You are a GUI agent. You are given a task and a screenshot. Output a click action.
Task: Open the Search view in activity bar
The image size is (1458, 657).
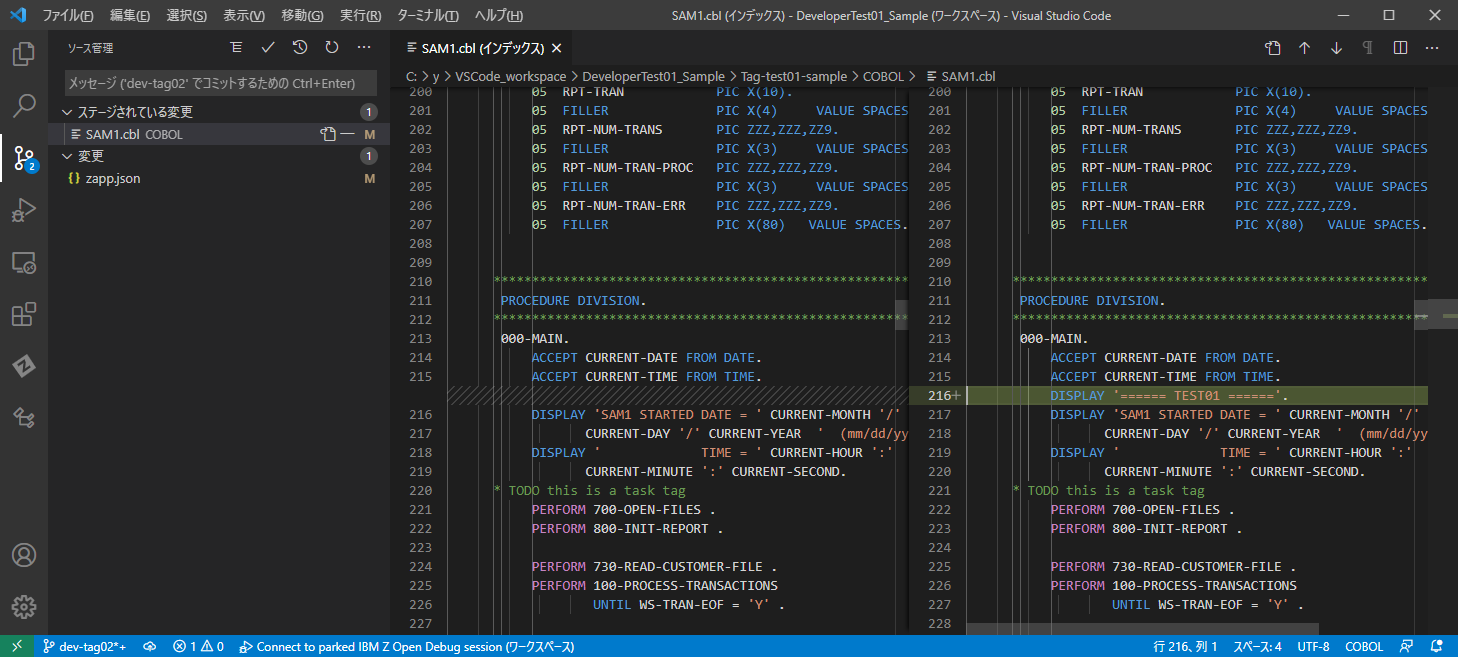coord(24,105)
